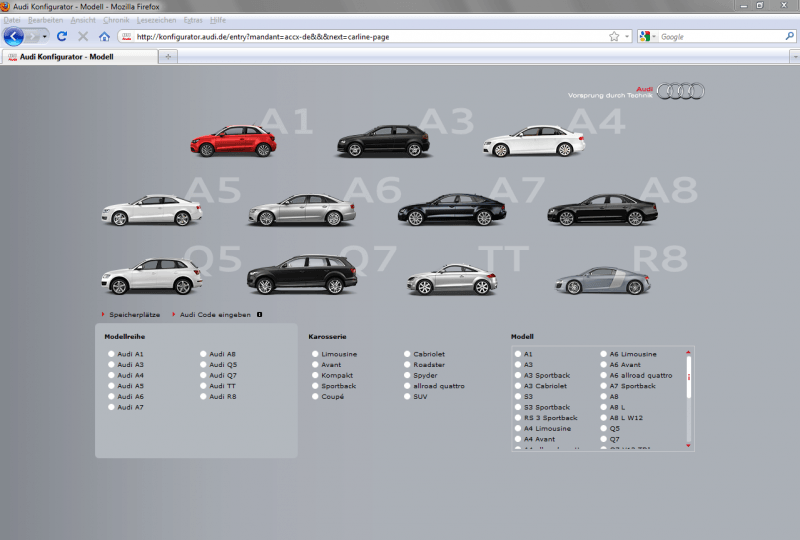Image resolution: width=800 pixels, height=540 pixels.
Task: Choose allroad quattro under Karosserie
Action: pos(407,386)
